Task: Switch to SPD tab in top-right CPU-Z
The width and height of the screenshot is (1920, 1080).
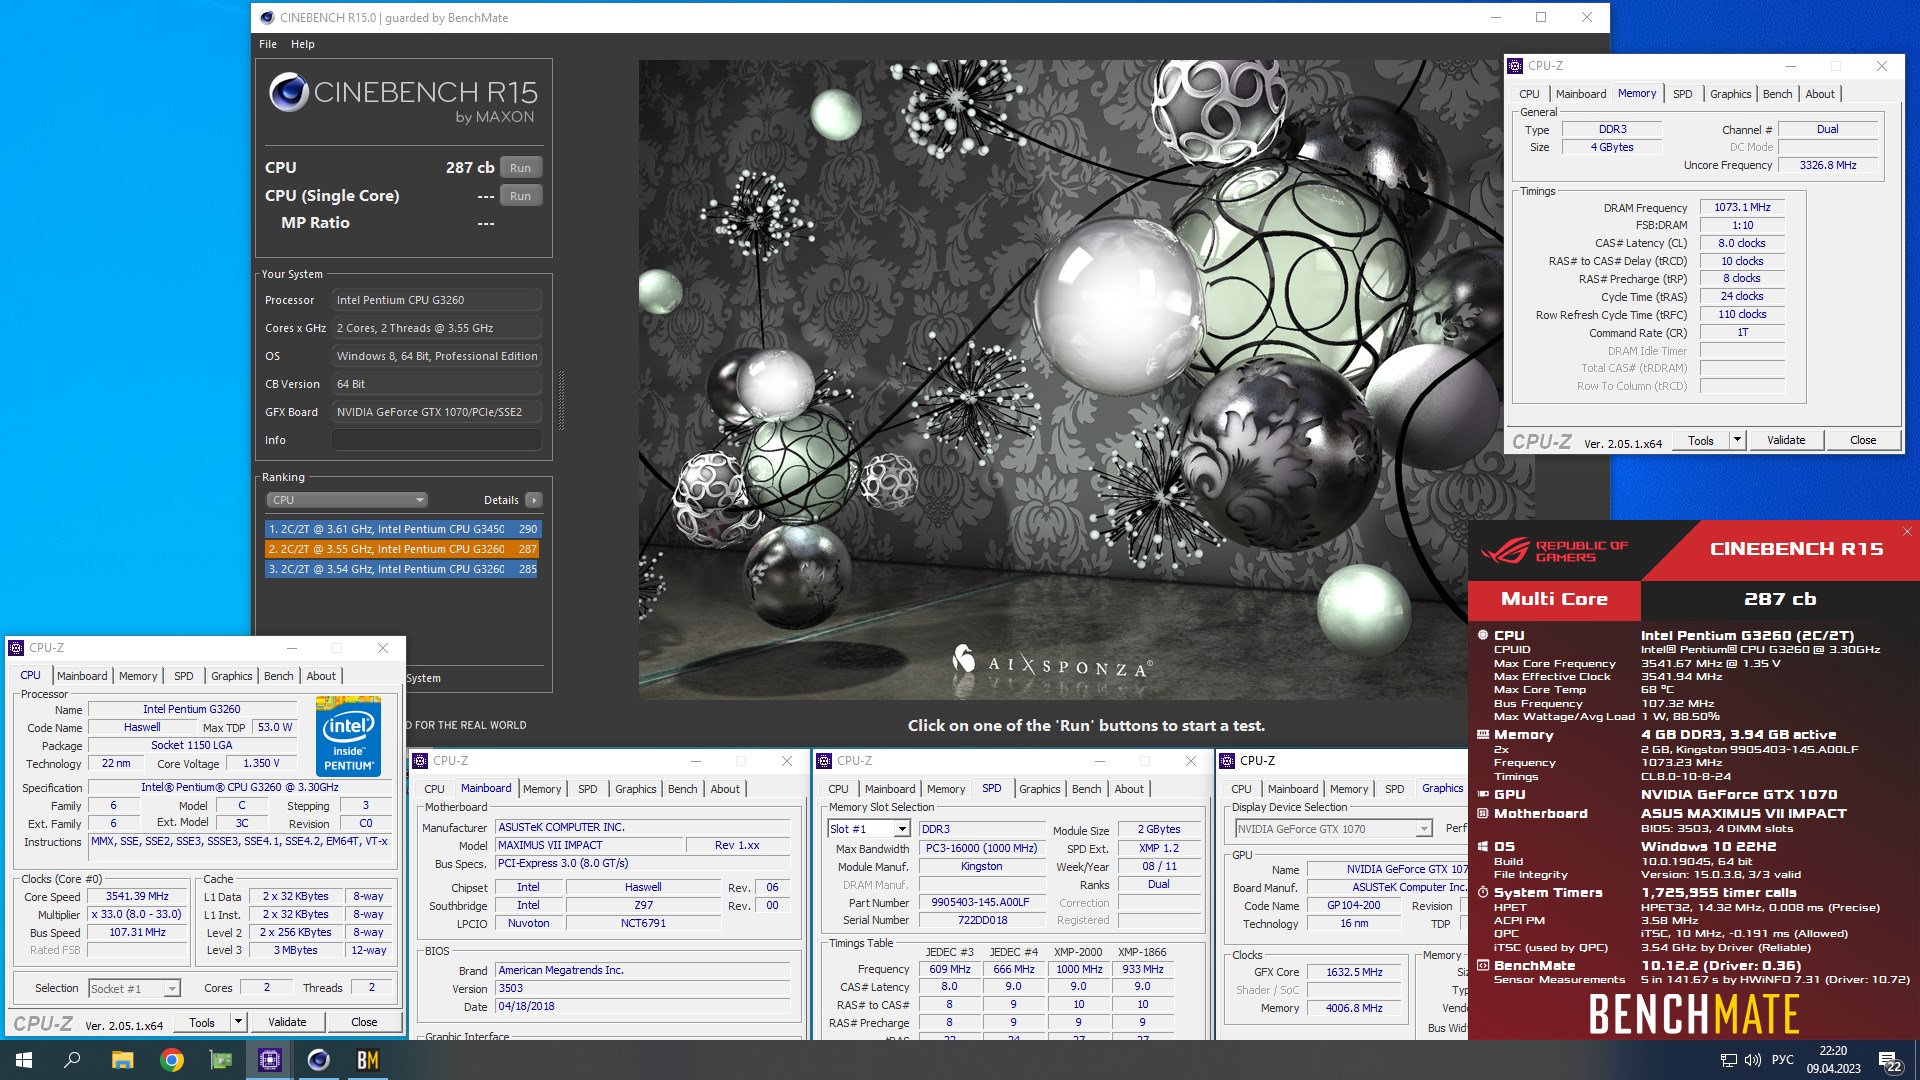Action: 1683,94
